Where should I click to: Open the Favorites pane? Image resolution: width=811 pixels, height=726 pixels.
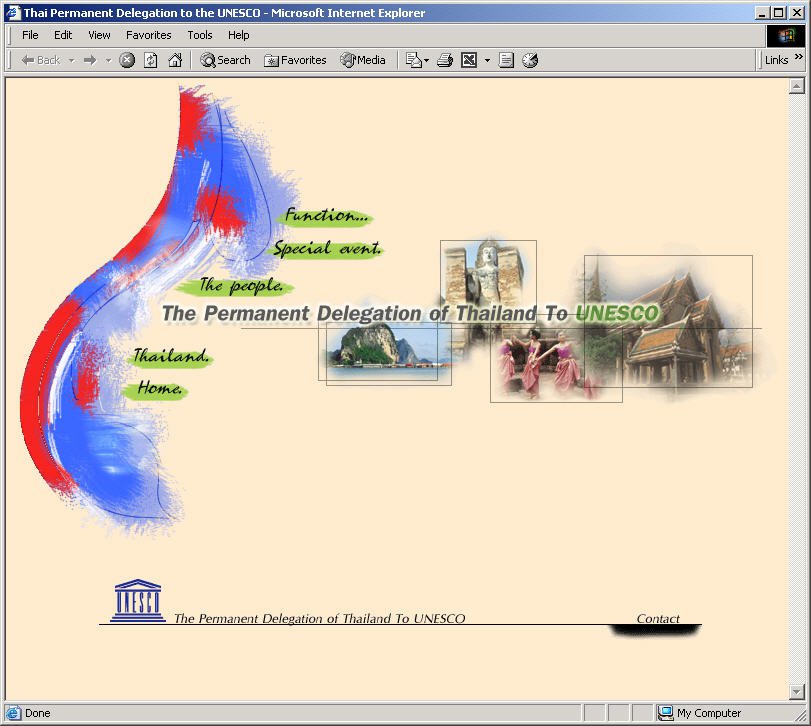pos(295,60)
